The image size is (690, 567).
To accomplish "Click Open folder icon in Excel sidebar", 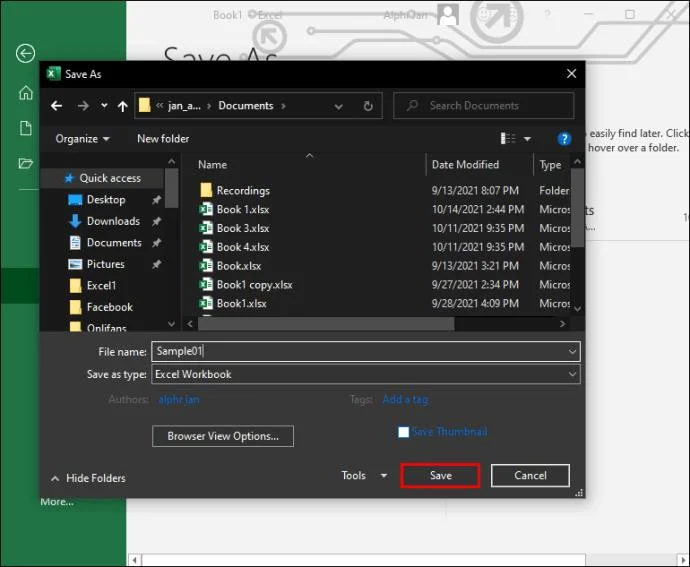I will click(26, 163).
